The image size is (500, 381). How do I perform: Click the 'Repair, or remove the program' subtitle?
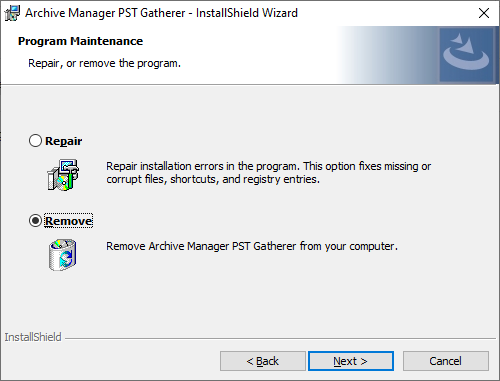click(x=104, y=63)
